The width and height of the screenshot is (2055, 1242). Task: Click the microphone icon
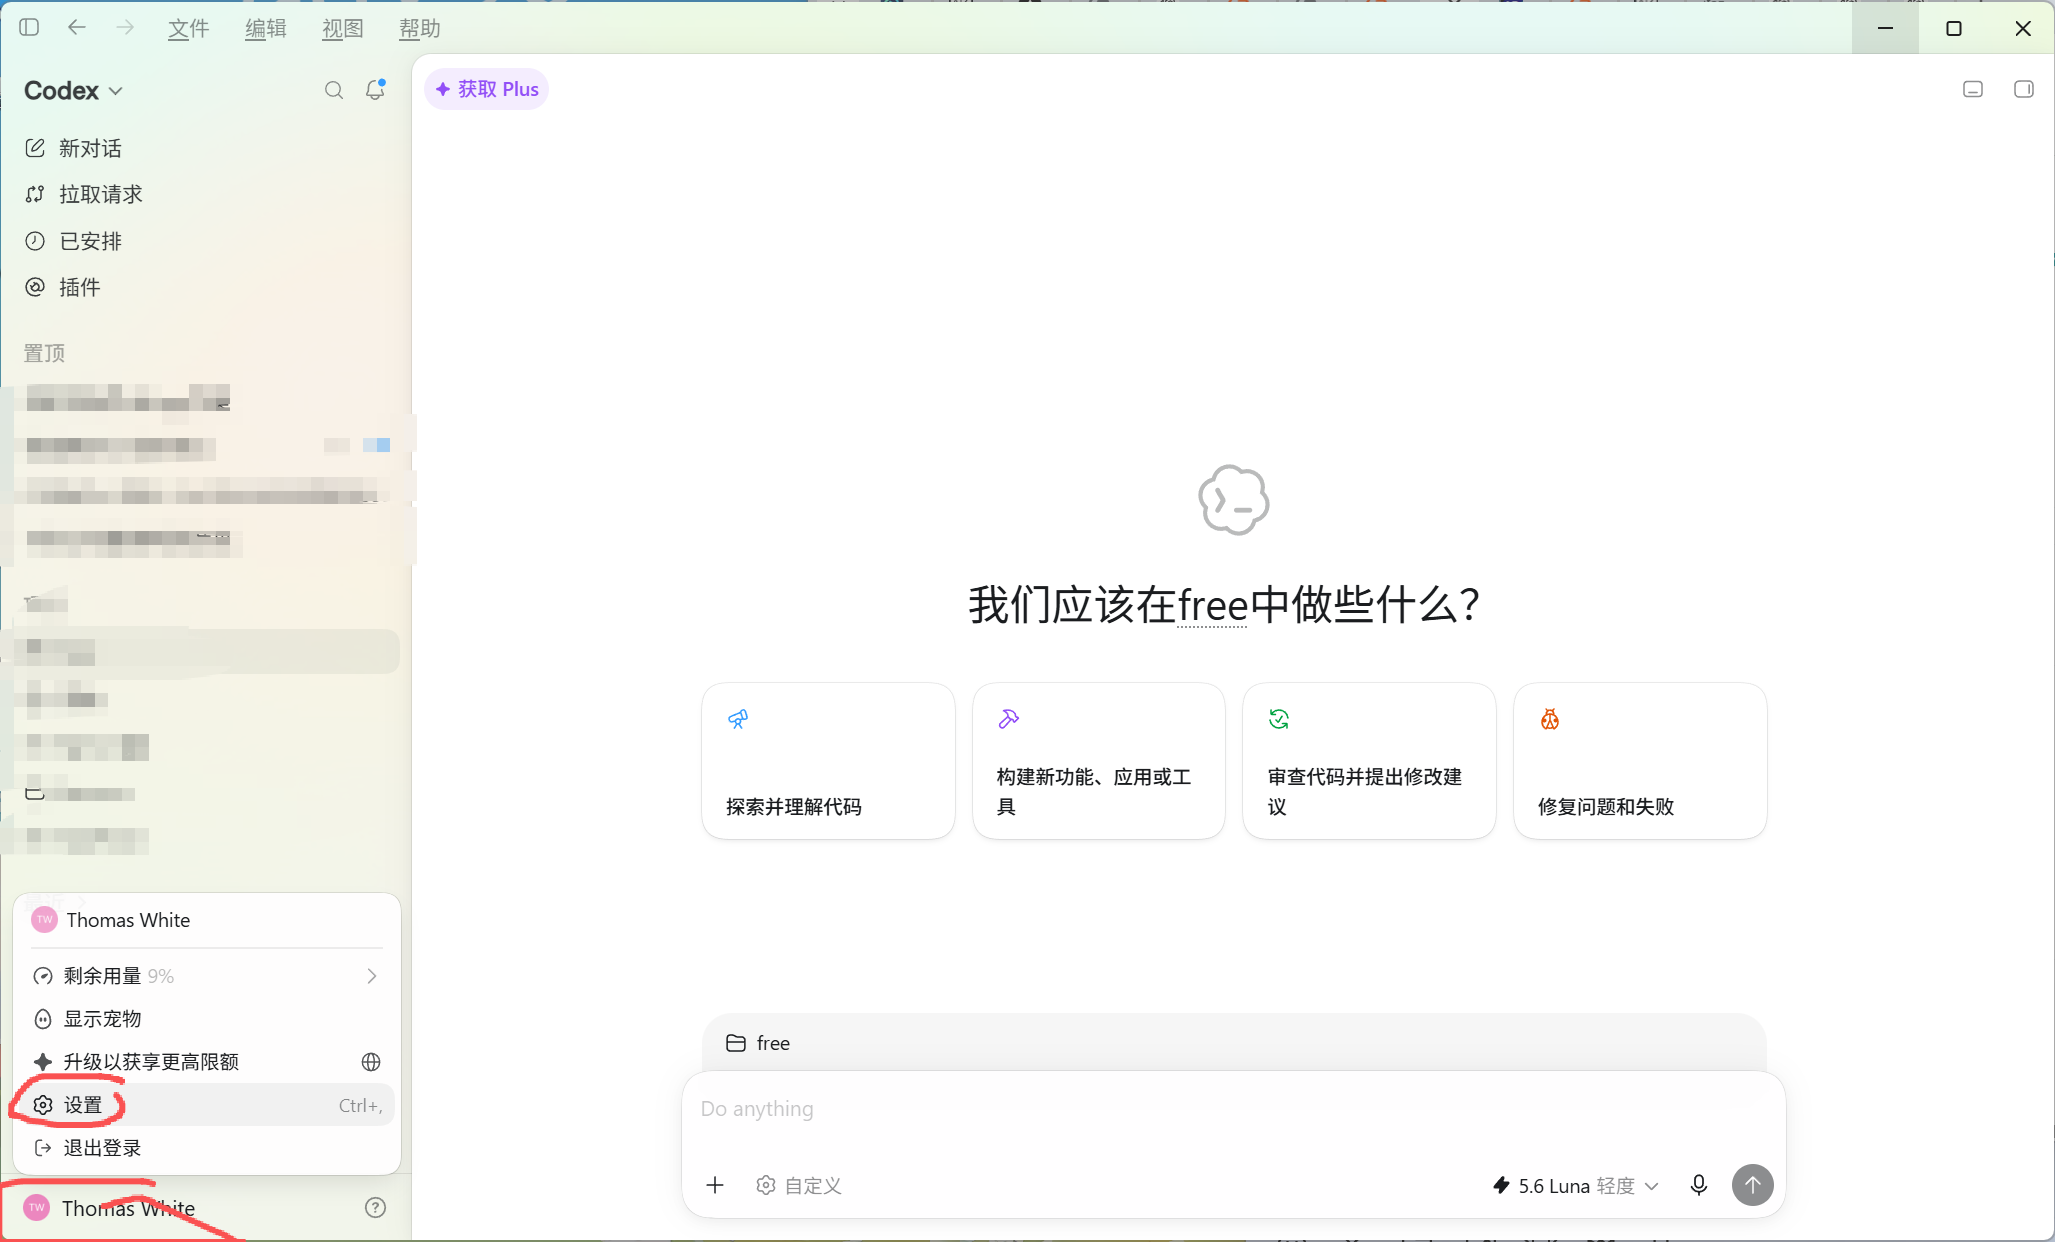pyautogui.click(x=1699, y=1185)
